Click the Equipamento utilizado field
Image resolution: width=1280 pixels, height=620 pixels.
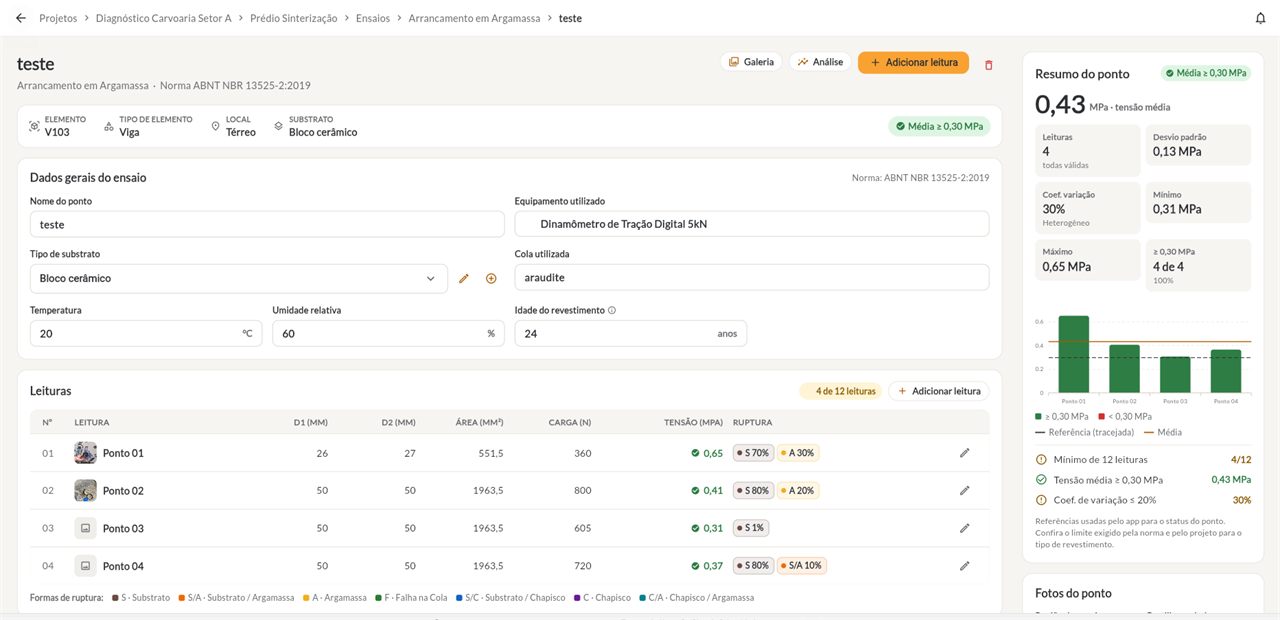[x=752, y=224]
